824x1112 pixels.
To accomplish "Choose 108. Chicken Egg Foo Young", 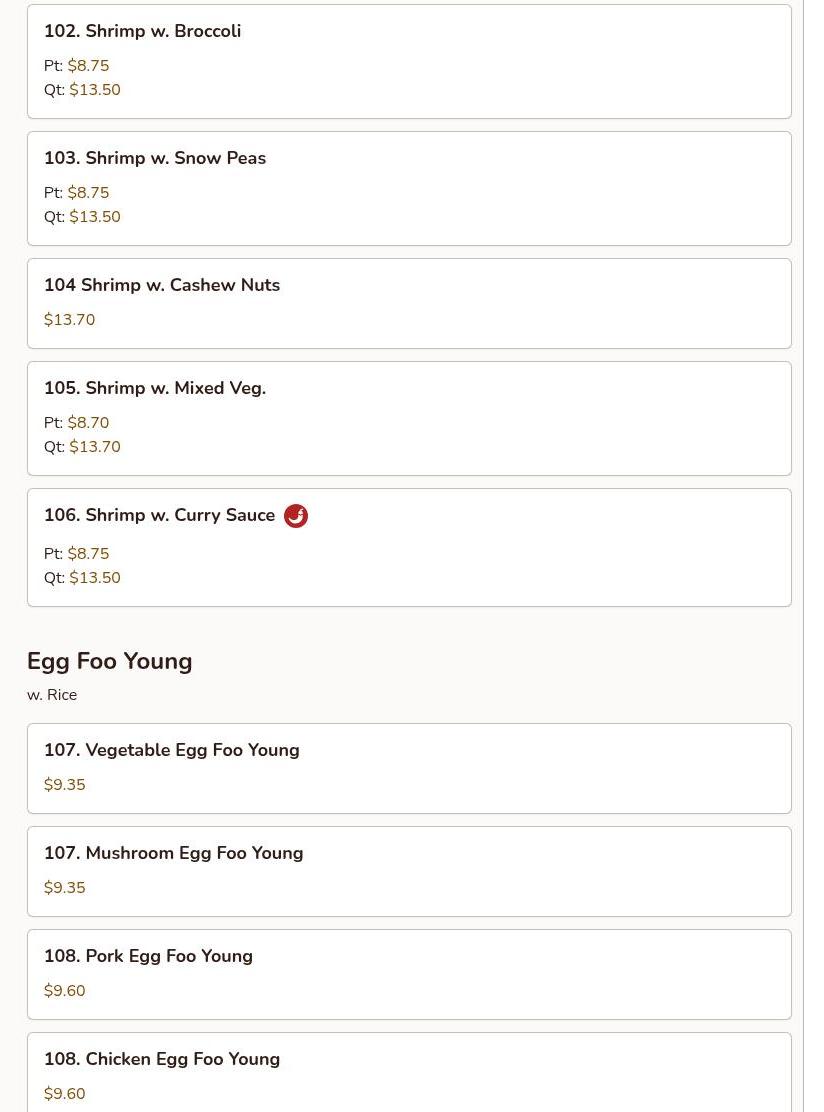I will (409, 1072).
